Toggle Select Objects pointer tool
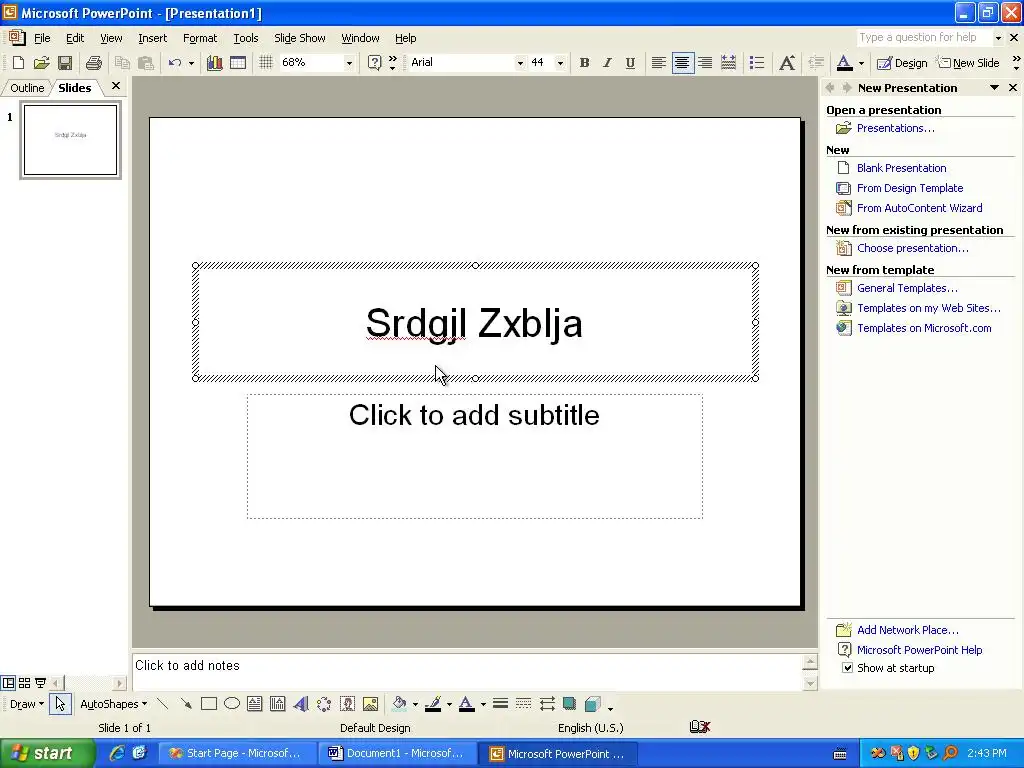This screenshot has height=768, width=1024. point(60,704)
